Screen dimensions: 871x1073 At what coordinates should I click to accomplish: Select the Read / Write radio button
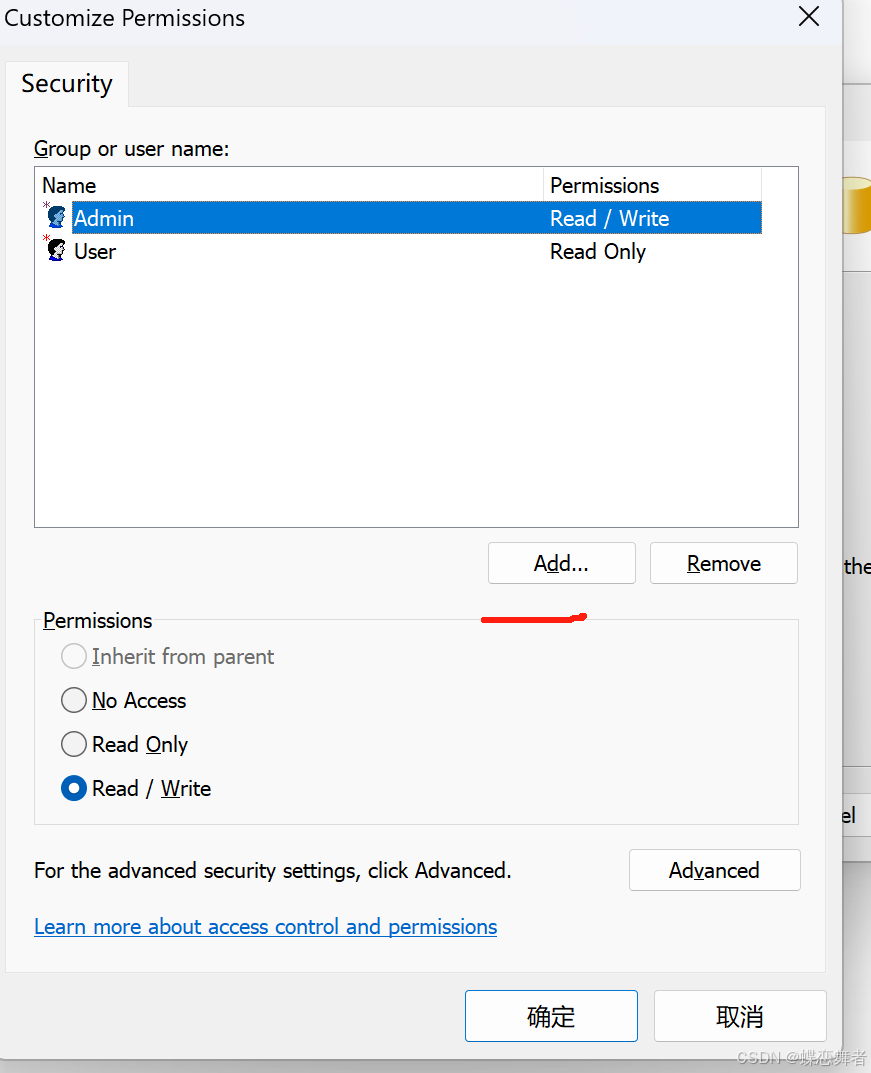(x=74, y=788)
